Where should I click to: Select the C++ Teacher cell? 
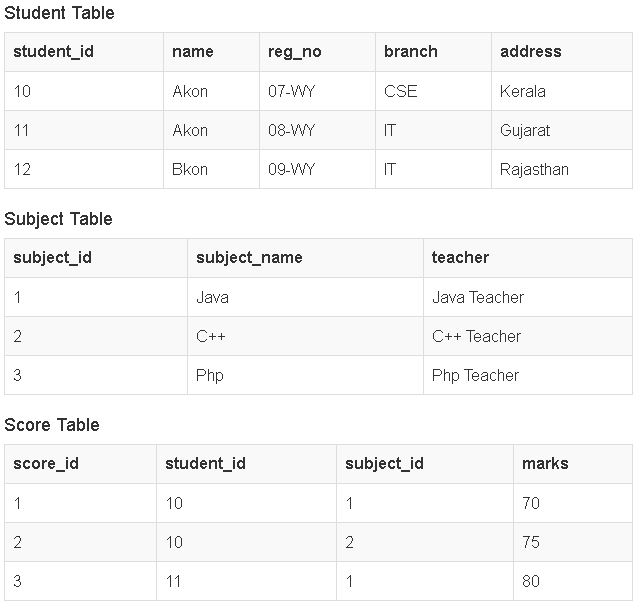click(x=476, y=336)
